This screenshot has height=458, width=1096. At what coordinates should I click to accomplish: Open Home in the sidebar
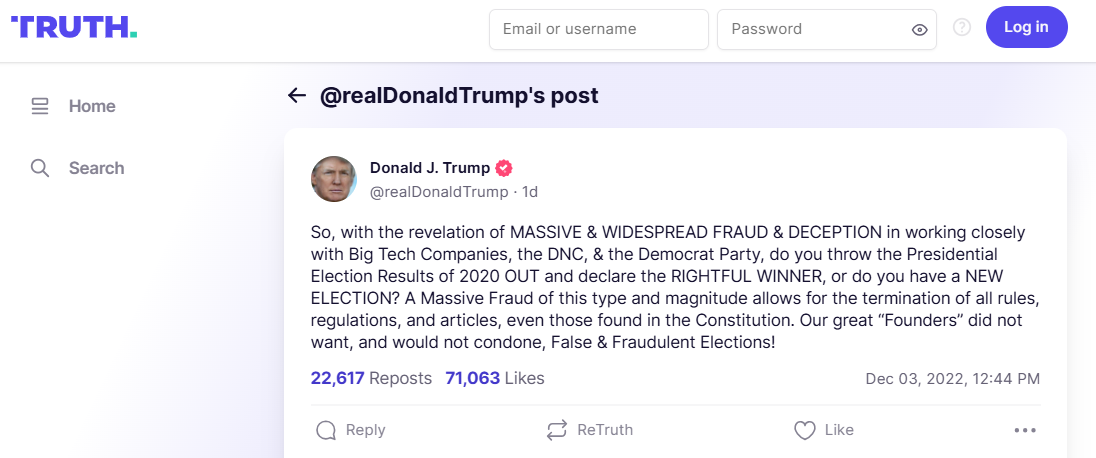pyautogui.click(x=92, y=106)
